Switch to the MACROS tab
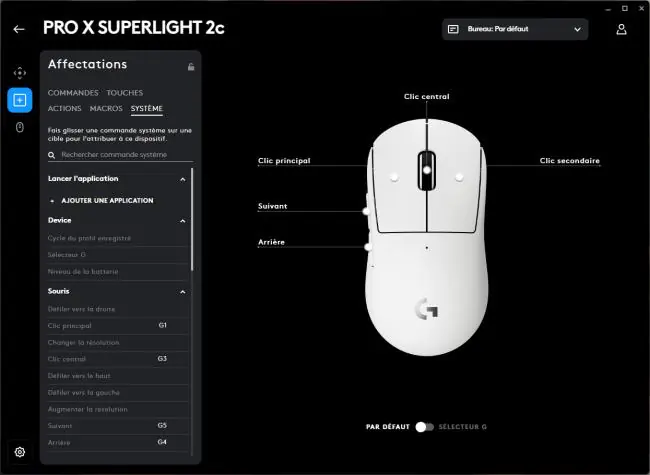 click(x=106, y=108)
